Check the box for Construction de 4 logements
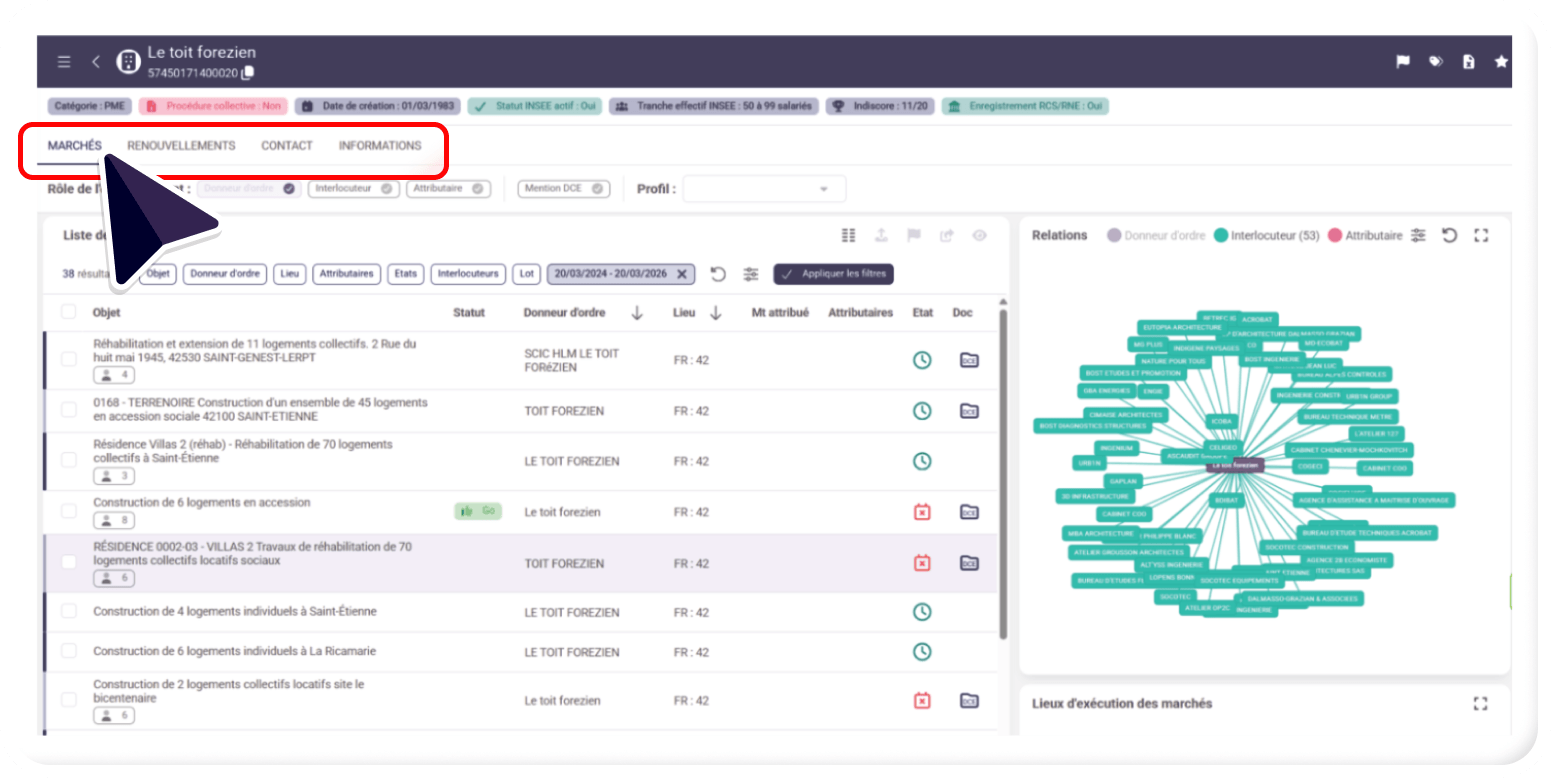This screenshot has width=1551, height=778. tap(69, 612)
